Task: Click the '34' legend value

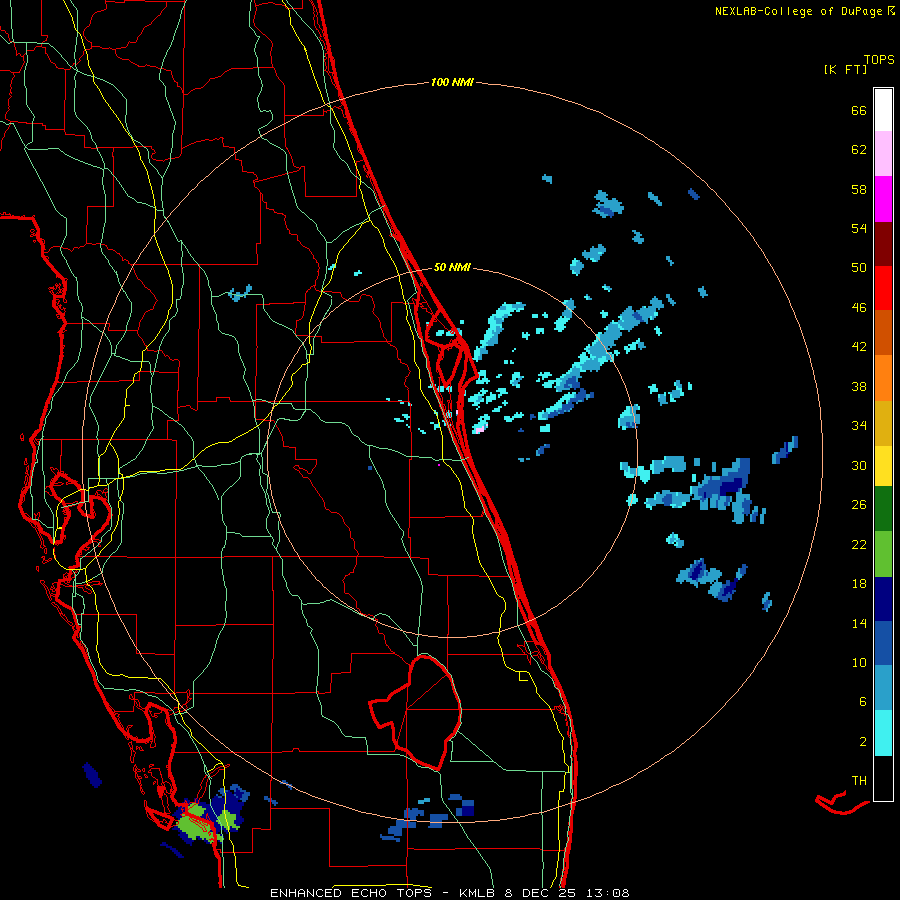Action: (859, 426)
